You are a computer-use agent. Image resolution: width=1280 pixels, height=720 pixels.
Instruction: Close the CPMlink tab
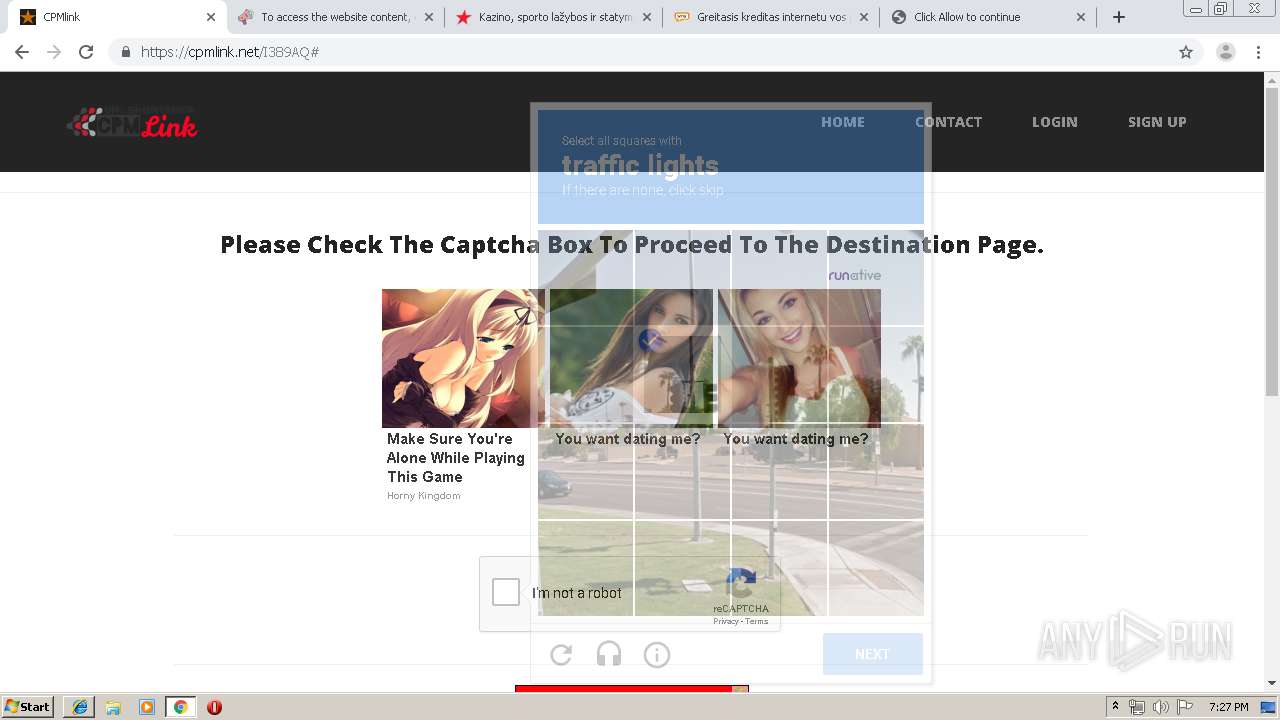[x=211, y=17]
